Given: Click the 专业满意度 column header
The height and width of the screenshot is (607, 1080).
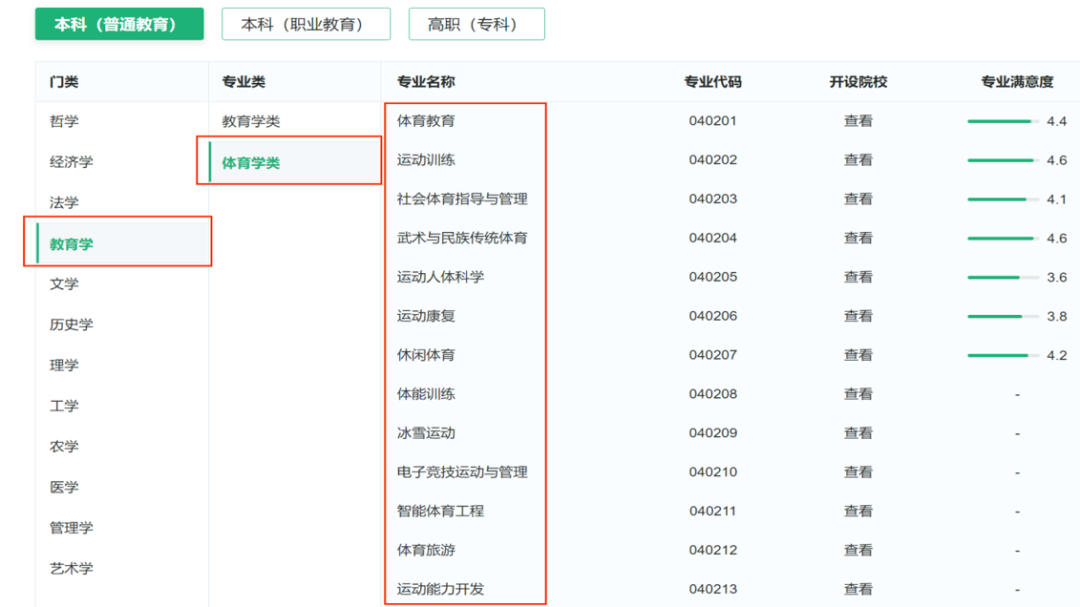Looking at the screenshot, I should [1016, 82].
